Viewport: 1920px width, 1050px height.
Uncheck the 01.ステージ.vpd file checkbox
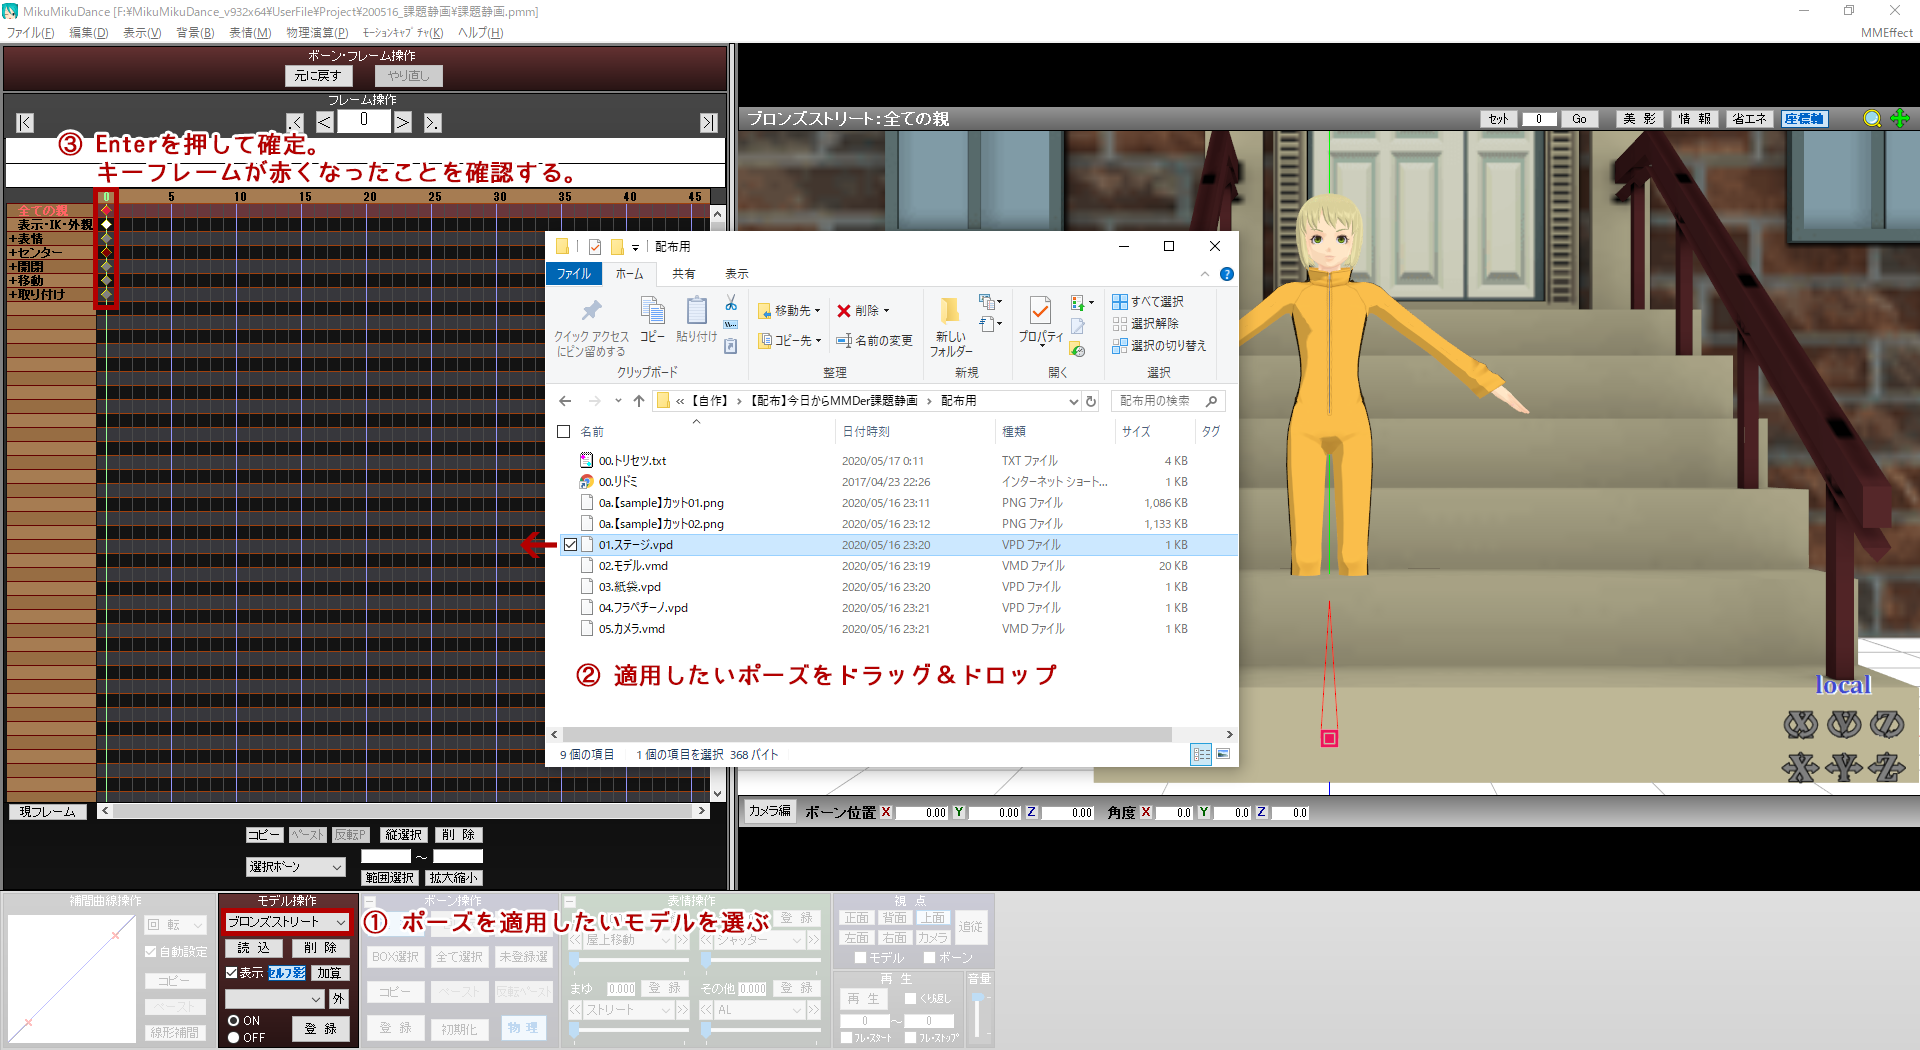coord(571,545)
